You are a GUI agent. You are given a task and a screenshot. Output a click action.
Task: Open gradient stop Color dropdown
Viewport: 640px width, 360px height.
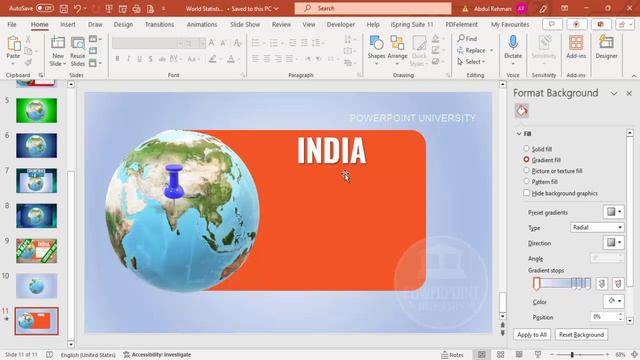613,301
